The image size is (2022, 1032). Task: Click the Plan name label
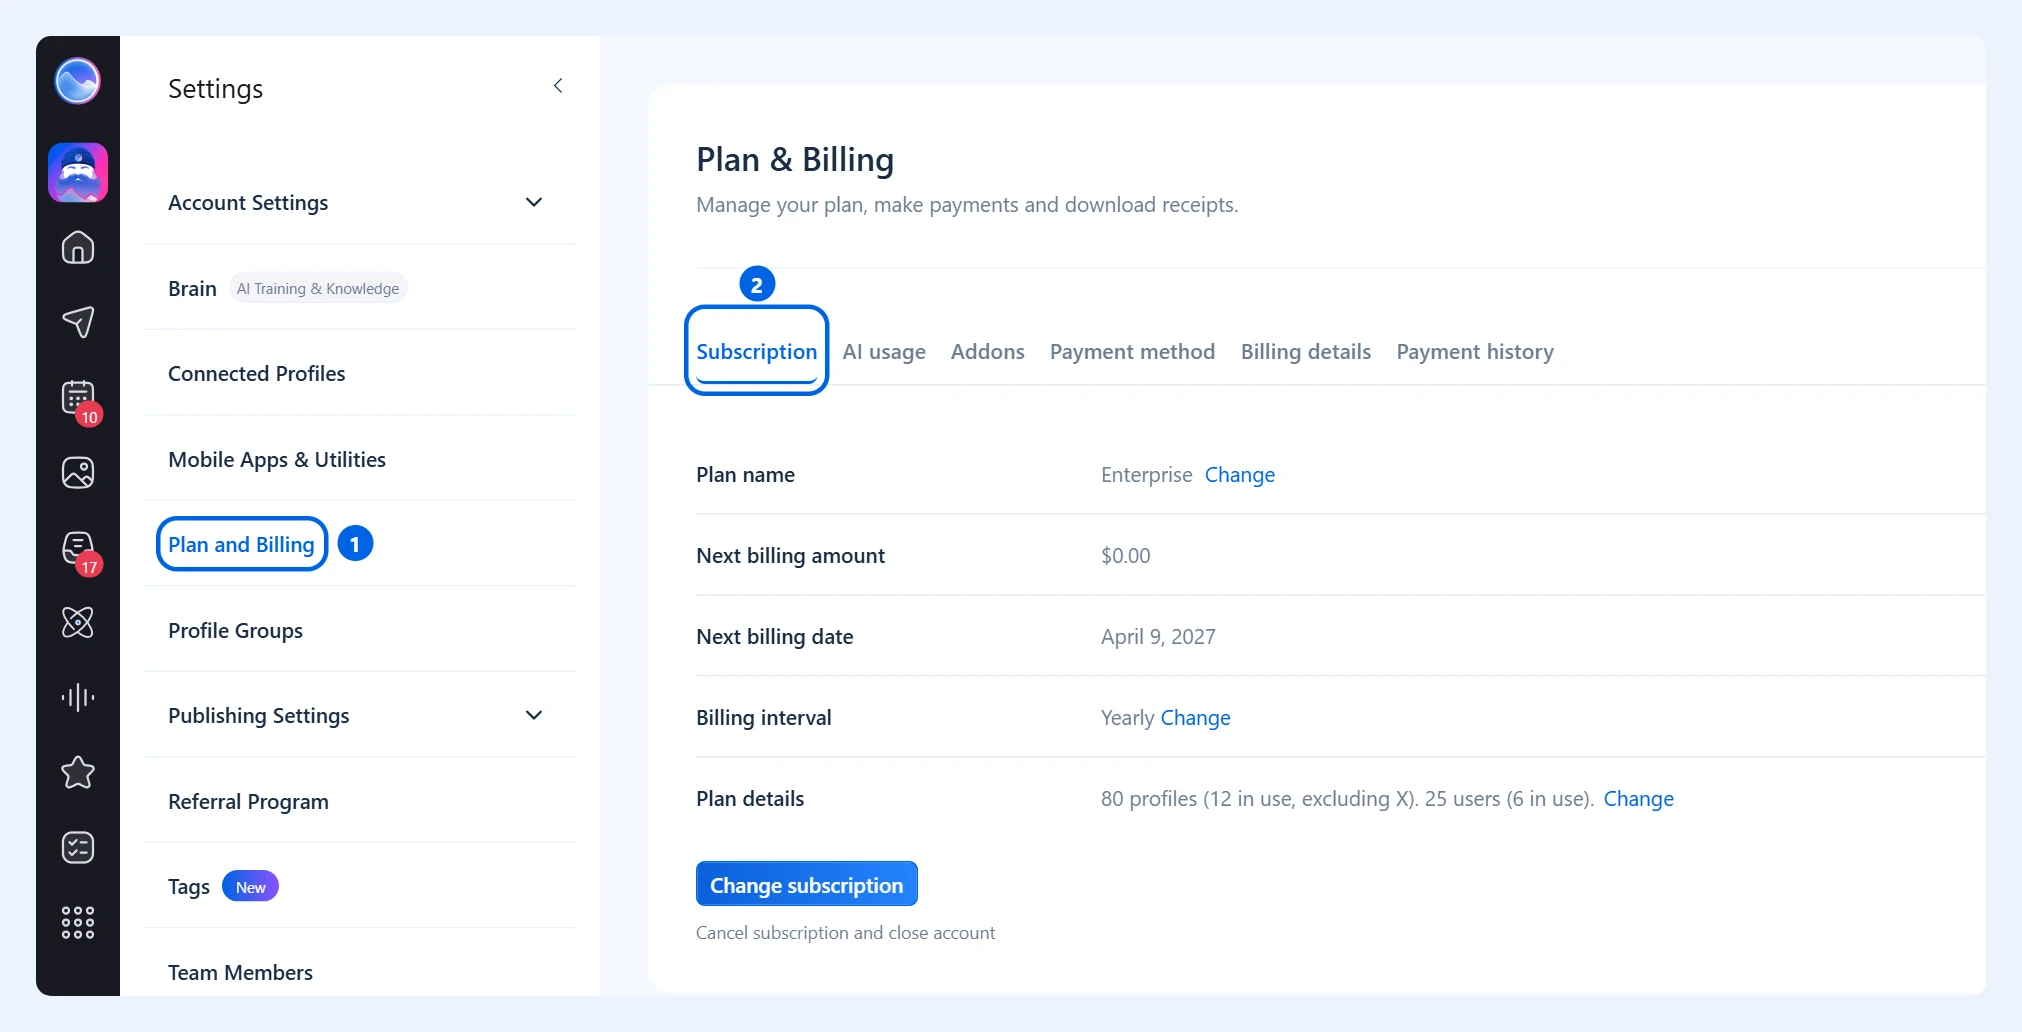click(745, 474)
